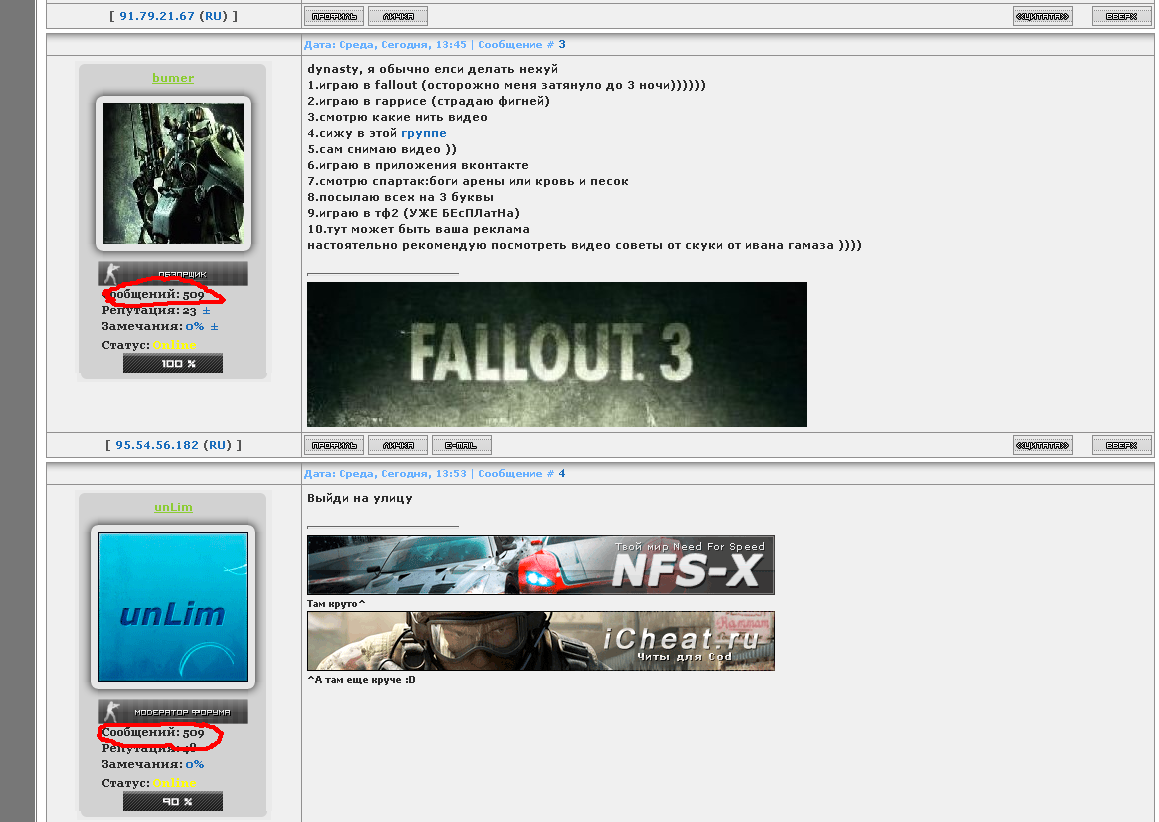This screenshot has width=1159, height=822.
Task: Click unLim's blue avatar image
Action: (173, 607)
